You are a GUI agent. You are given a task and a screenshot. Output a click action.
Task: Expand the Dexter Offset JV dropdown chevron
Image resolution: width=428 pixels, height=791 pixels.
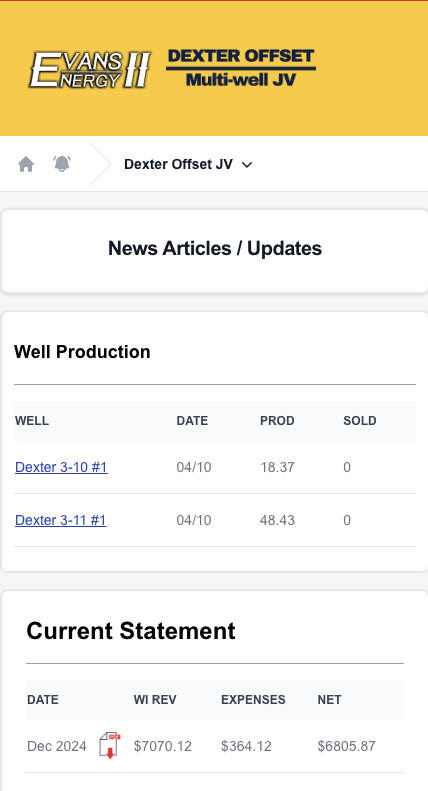[x=247, y=165]
